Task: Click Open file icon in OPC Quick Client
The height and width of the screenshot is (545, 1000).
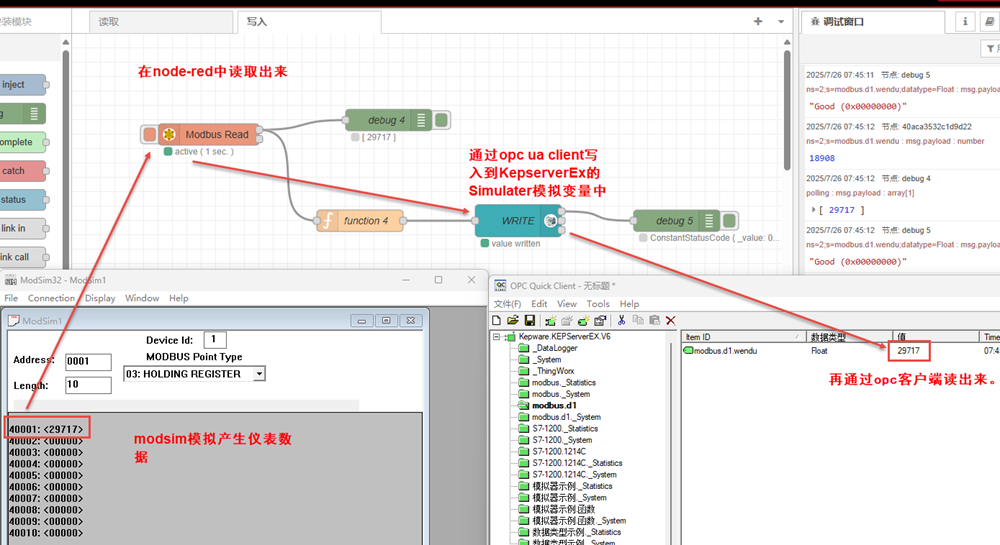Action: (513, 321)
